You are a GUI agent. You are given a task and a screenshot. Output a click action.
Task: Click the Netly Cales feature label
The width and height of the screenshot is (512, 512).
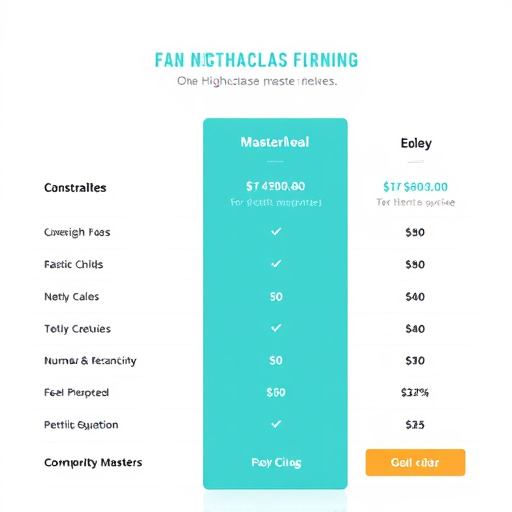pos(71,297)
